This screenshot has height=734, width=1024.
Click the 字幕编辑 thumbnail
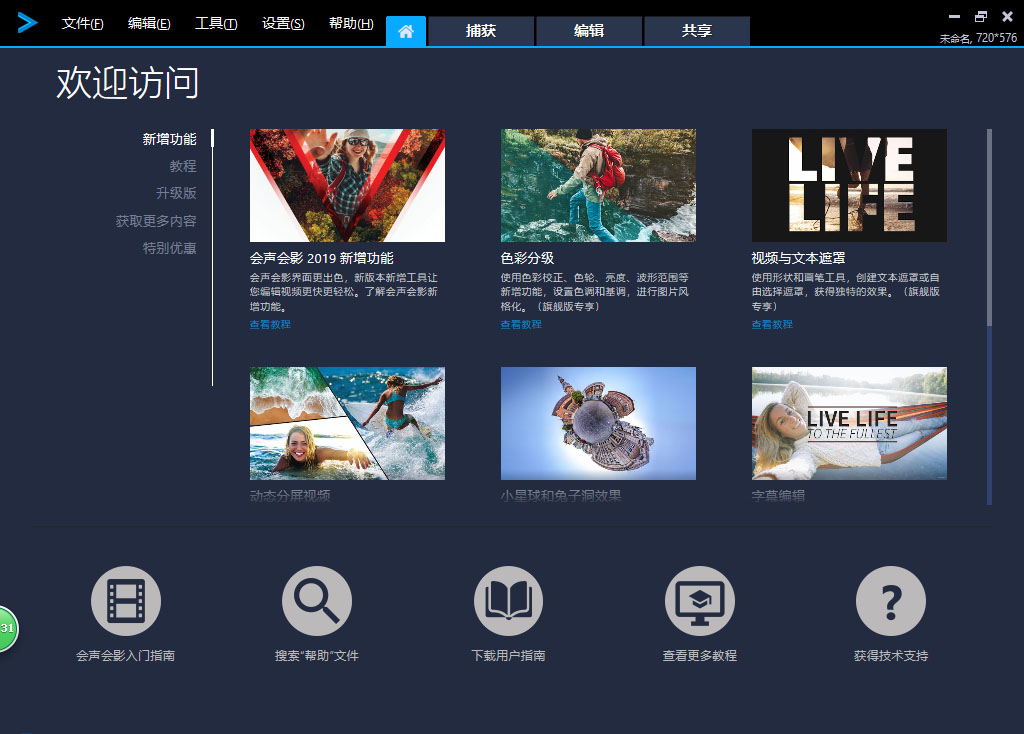[x=849, y=423]
